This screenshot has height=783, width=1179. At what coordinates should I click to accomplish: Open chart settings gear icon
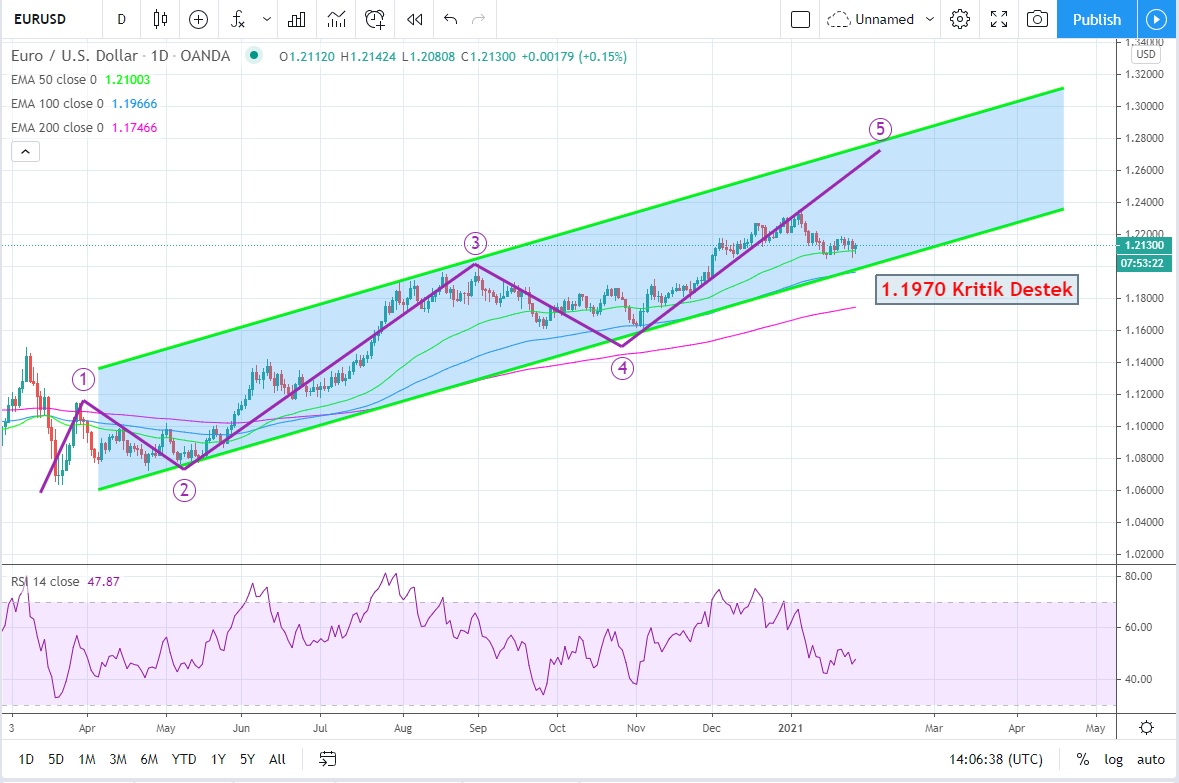959,19
